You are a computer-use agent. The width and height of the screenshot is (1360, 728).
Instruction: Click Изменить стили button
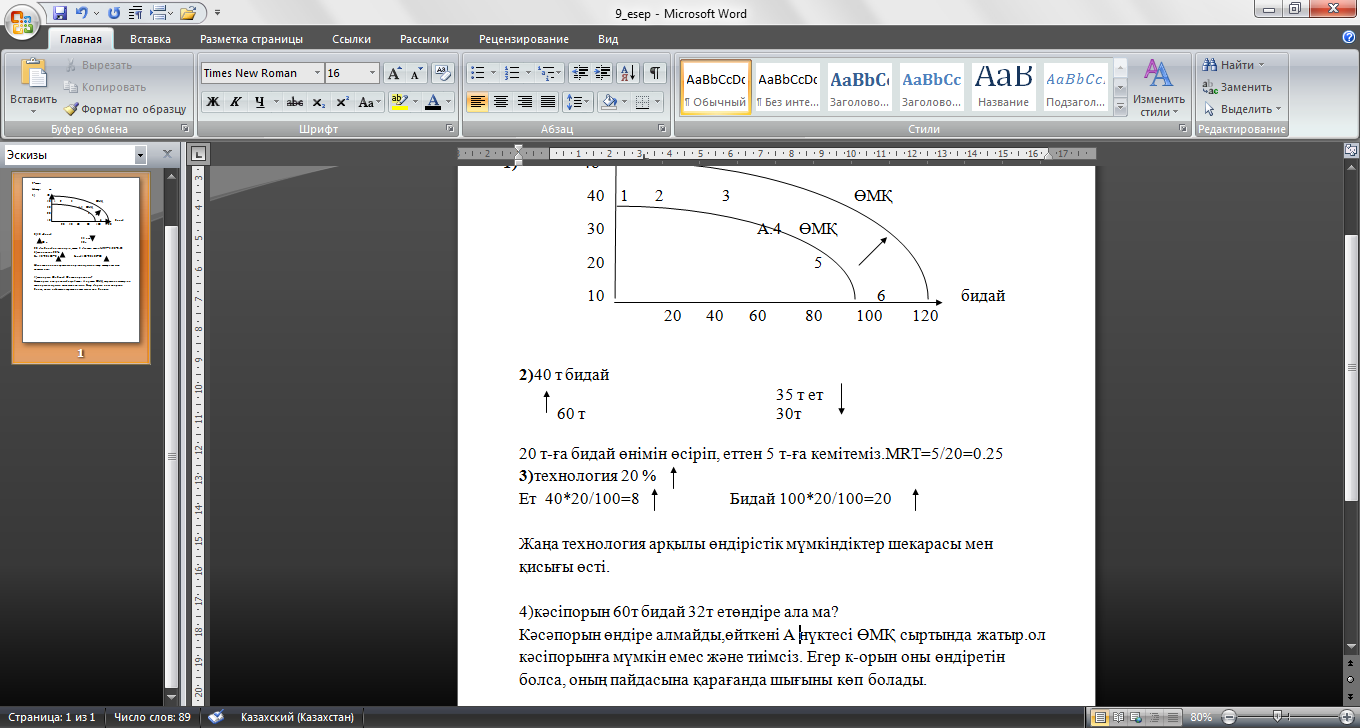click(1159, 88)
